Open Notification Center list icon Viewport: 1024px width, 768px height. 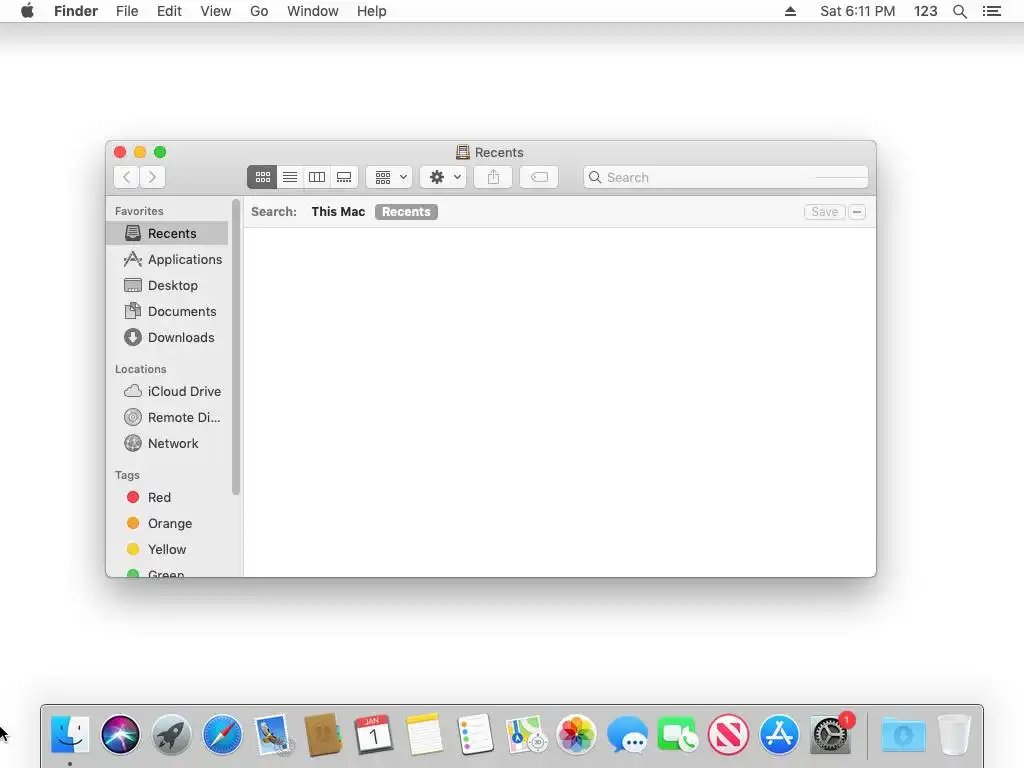pyautogui.click(x=991, y=11)
